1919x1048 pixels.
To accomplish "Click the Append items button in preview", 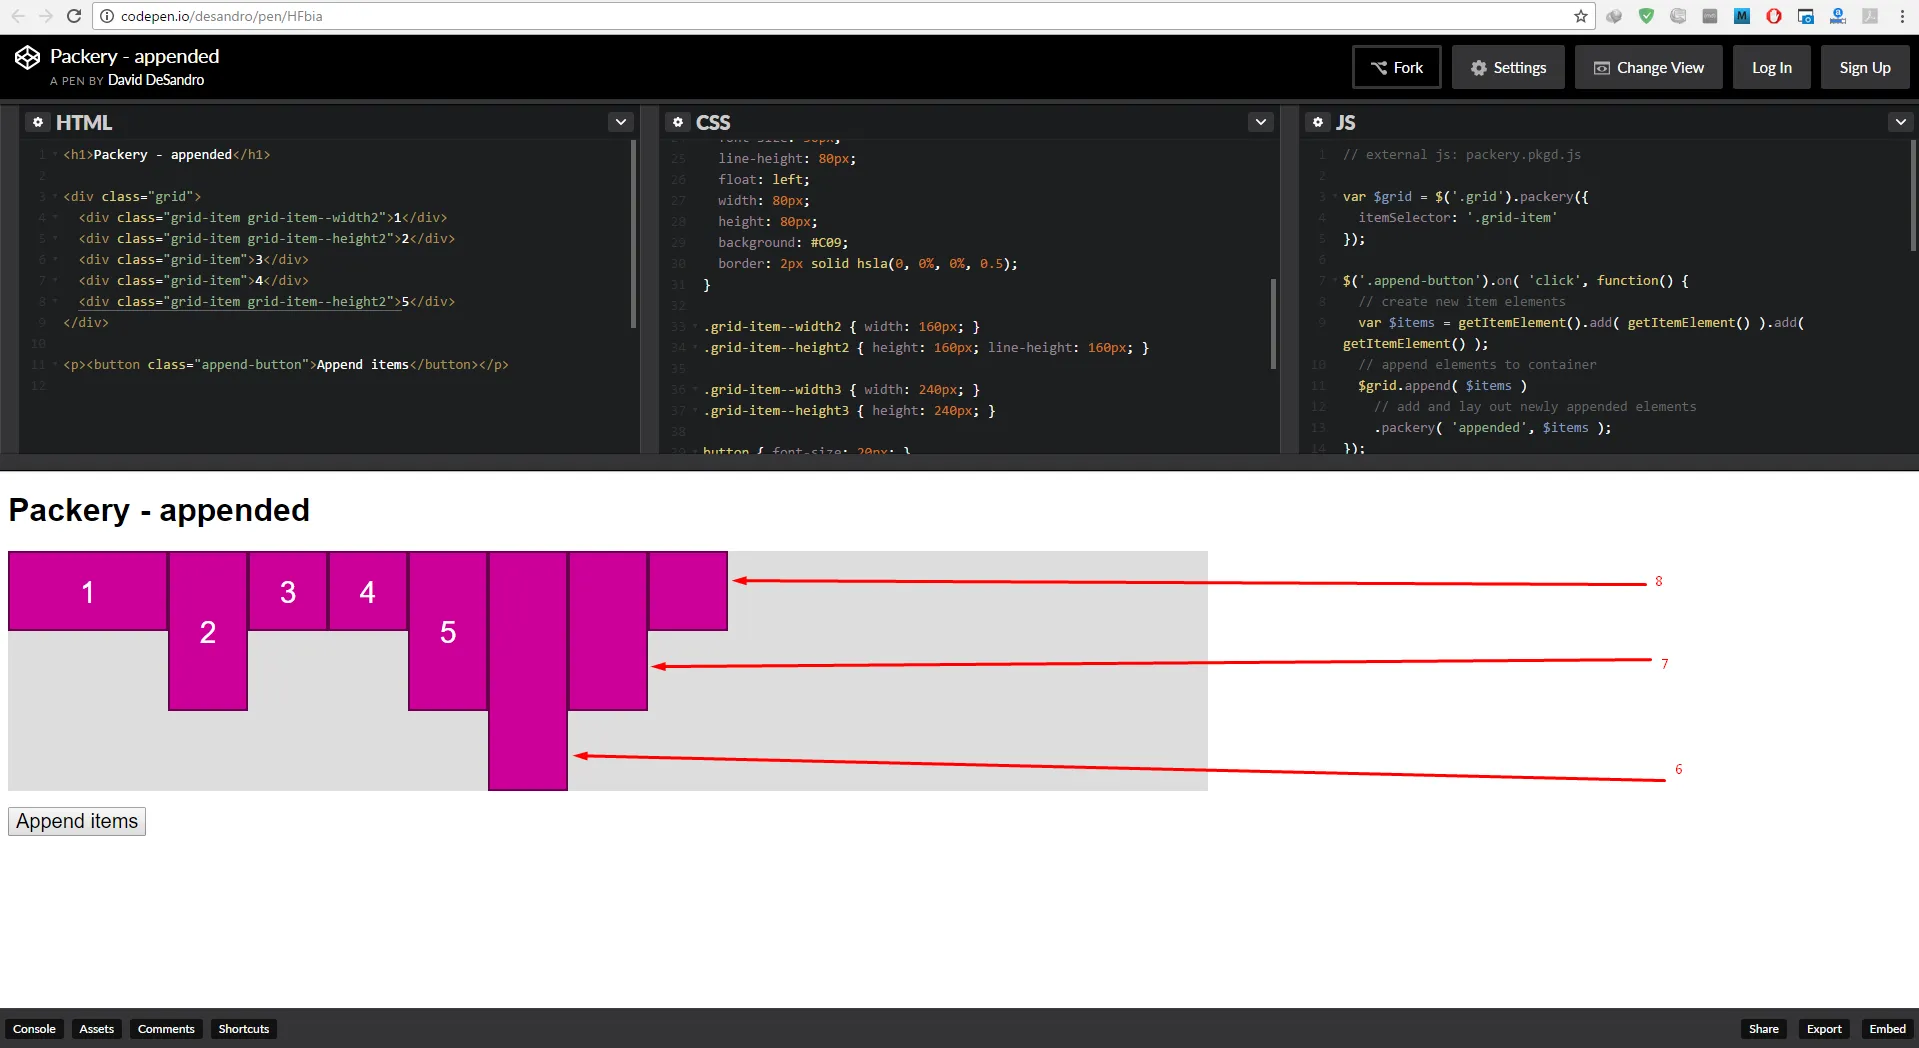I will (77, 821).
